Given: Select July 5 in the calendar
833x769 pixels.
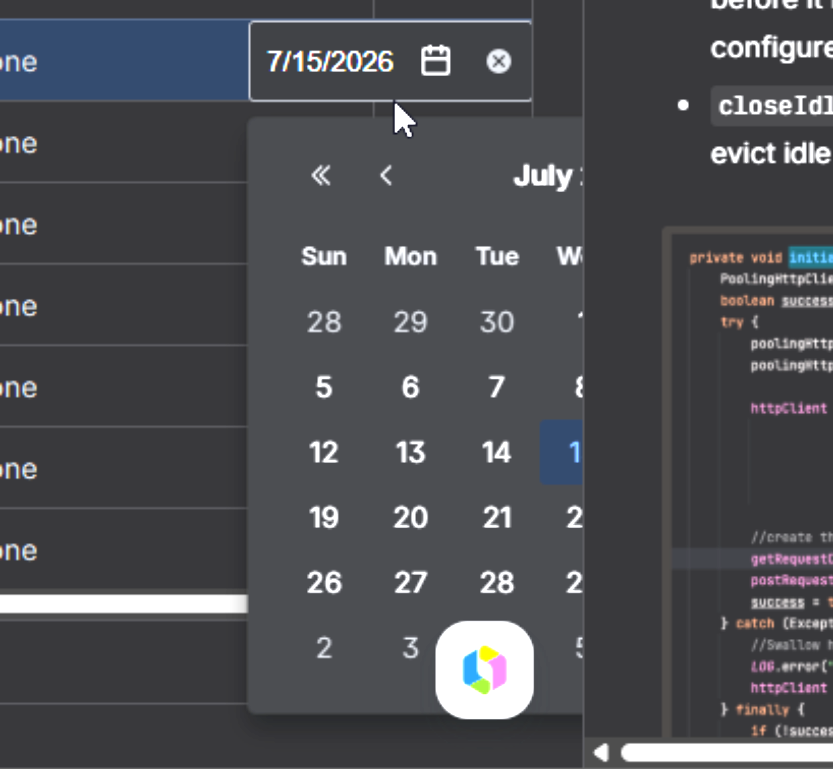Looking at the screenshot, I should point(324,387).
